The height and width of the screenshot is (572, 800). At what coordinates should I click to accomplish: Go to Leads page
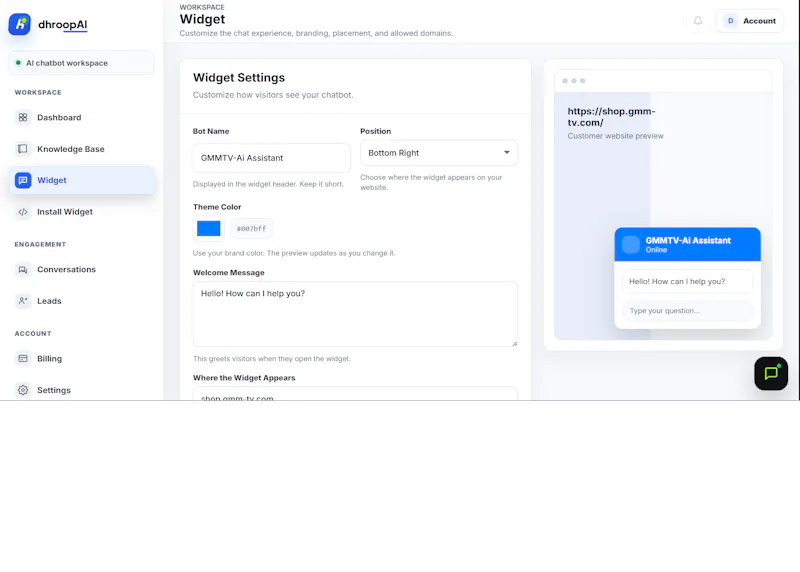click(x=81, y=301)
